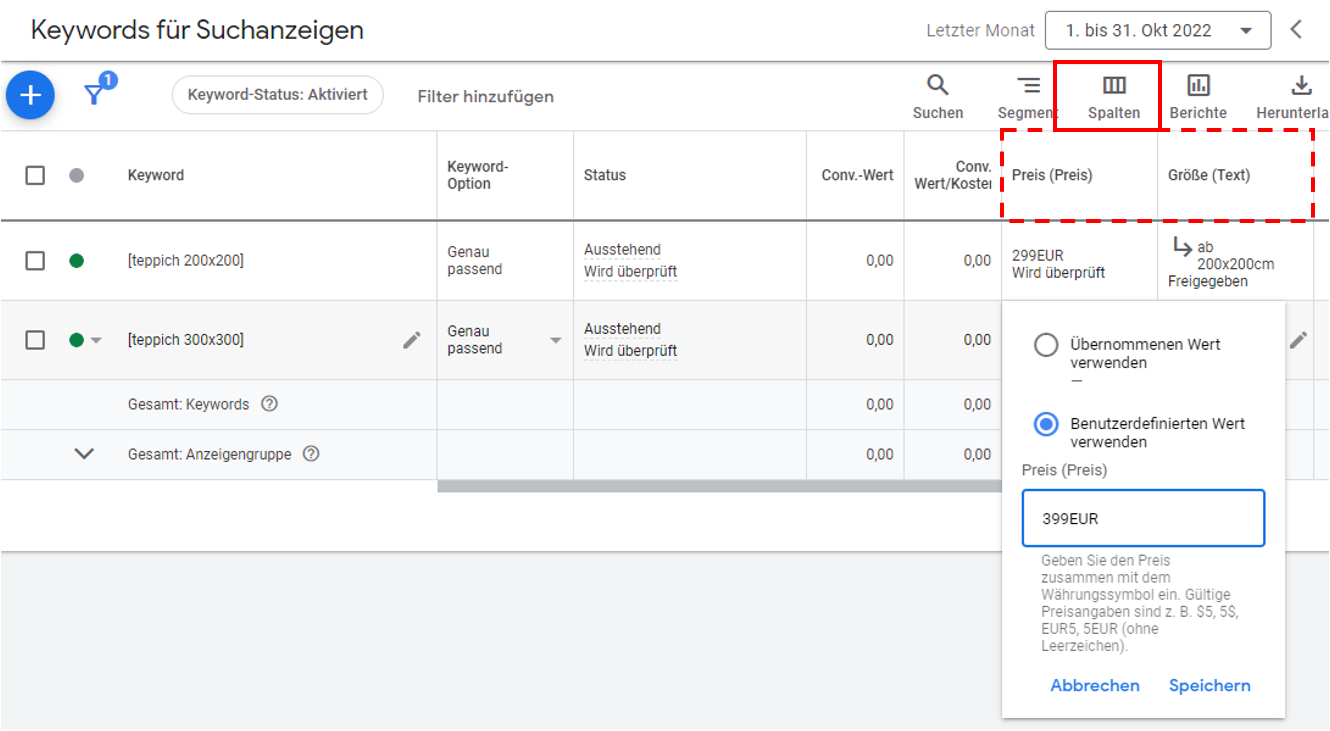Click Abbrechen to cancel the edit
The height and width of the screenshot is (731, 1330).
[1094, 685]
